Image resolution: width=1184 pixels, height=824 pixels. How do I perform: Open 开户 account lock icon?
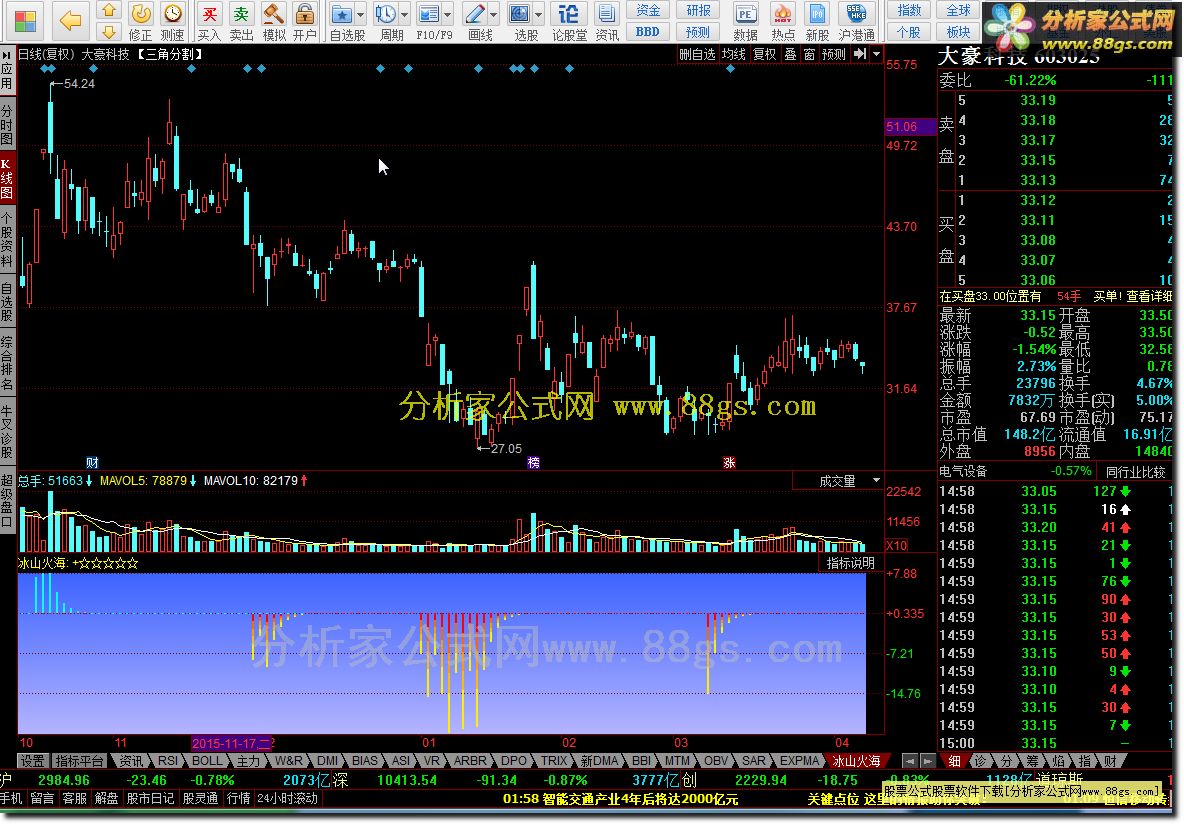pyautogui.click(x=305, y=21)
